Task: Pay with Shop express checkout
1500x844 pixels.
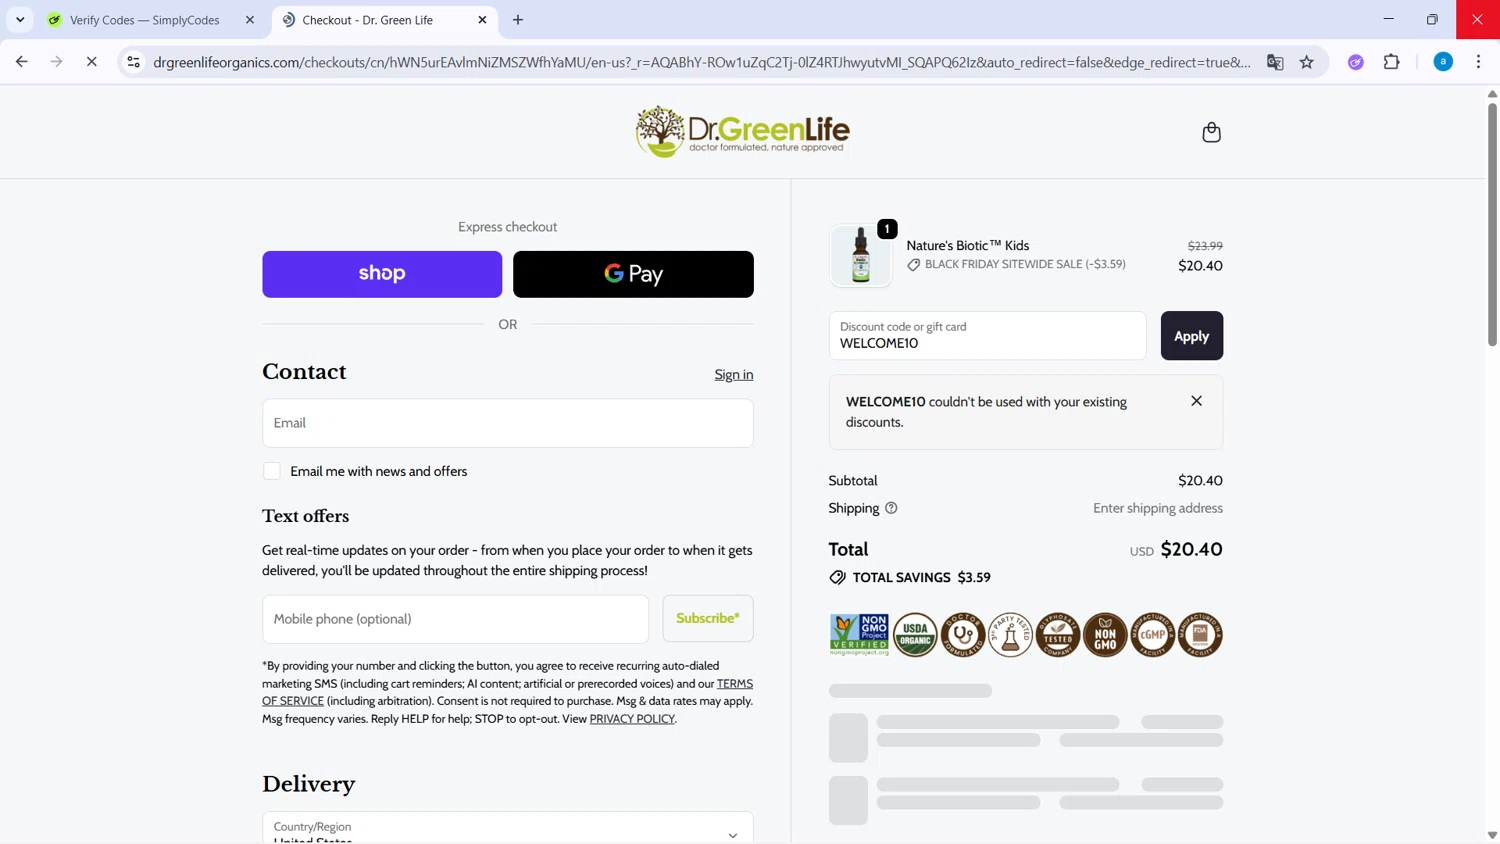Action: pos(382,274)
